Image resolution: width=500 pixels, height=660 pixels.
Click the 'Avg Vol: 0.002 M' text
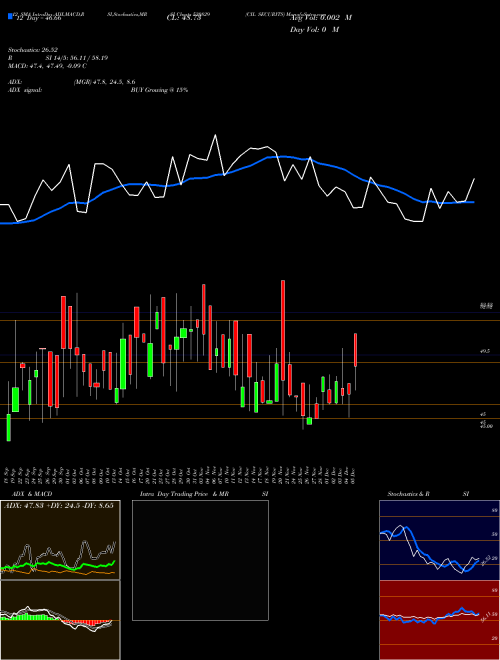click(321, 18)
